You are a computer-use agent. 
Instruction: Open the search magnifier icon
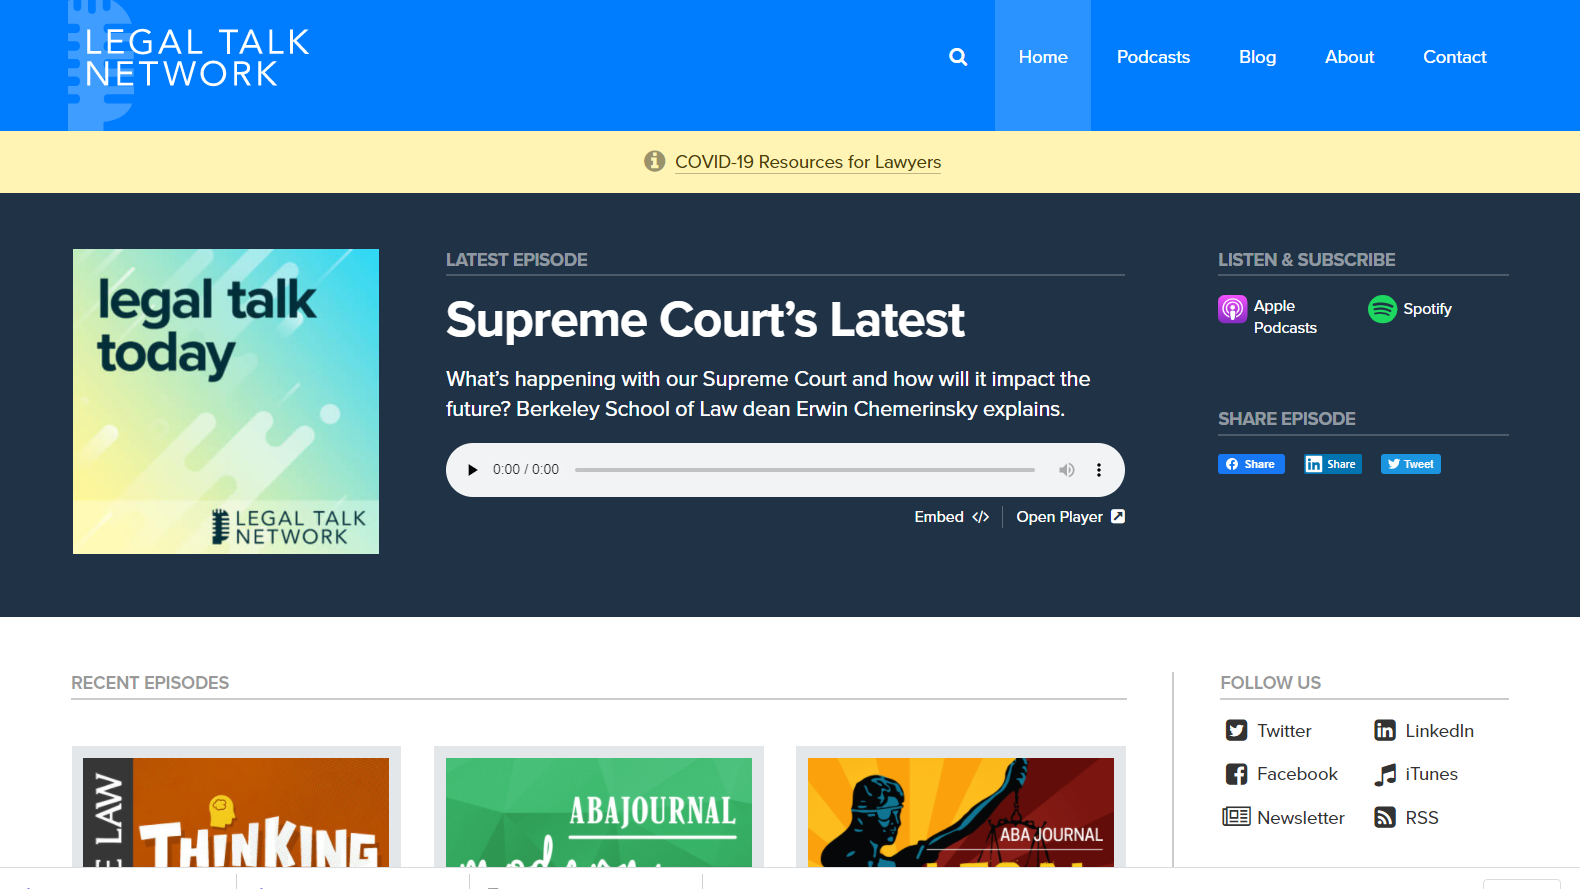(x=958, y=57)
